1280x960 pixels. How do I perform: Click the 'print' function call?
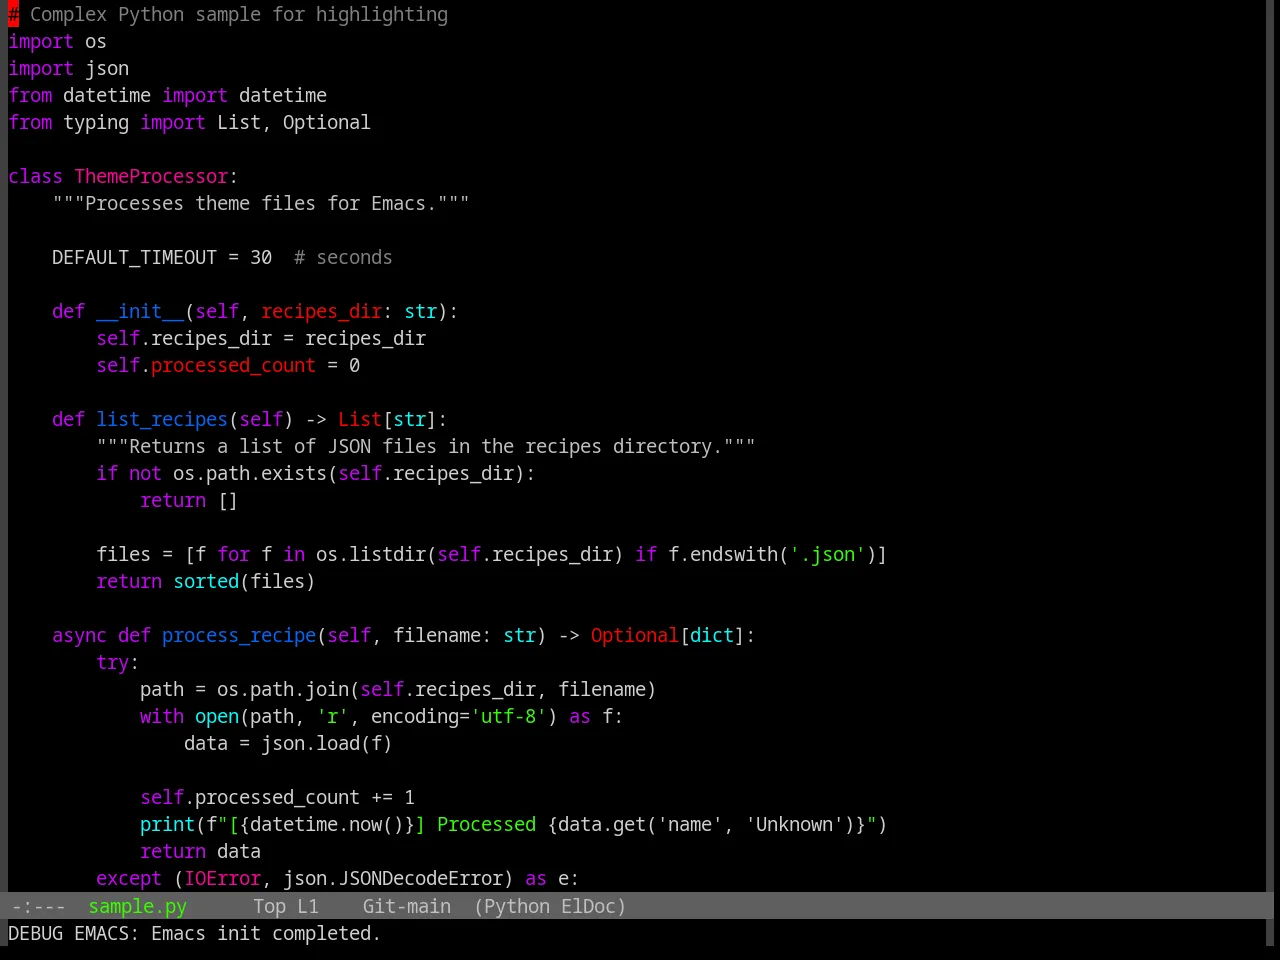pos(167,824)
